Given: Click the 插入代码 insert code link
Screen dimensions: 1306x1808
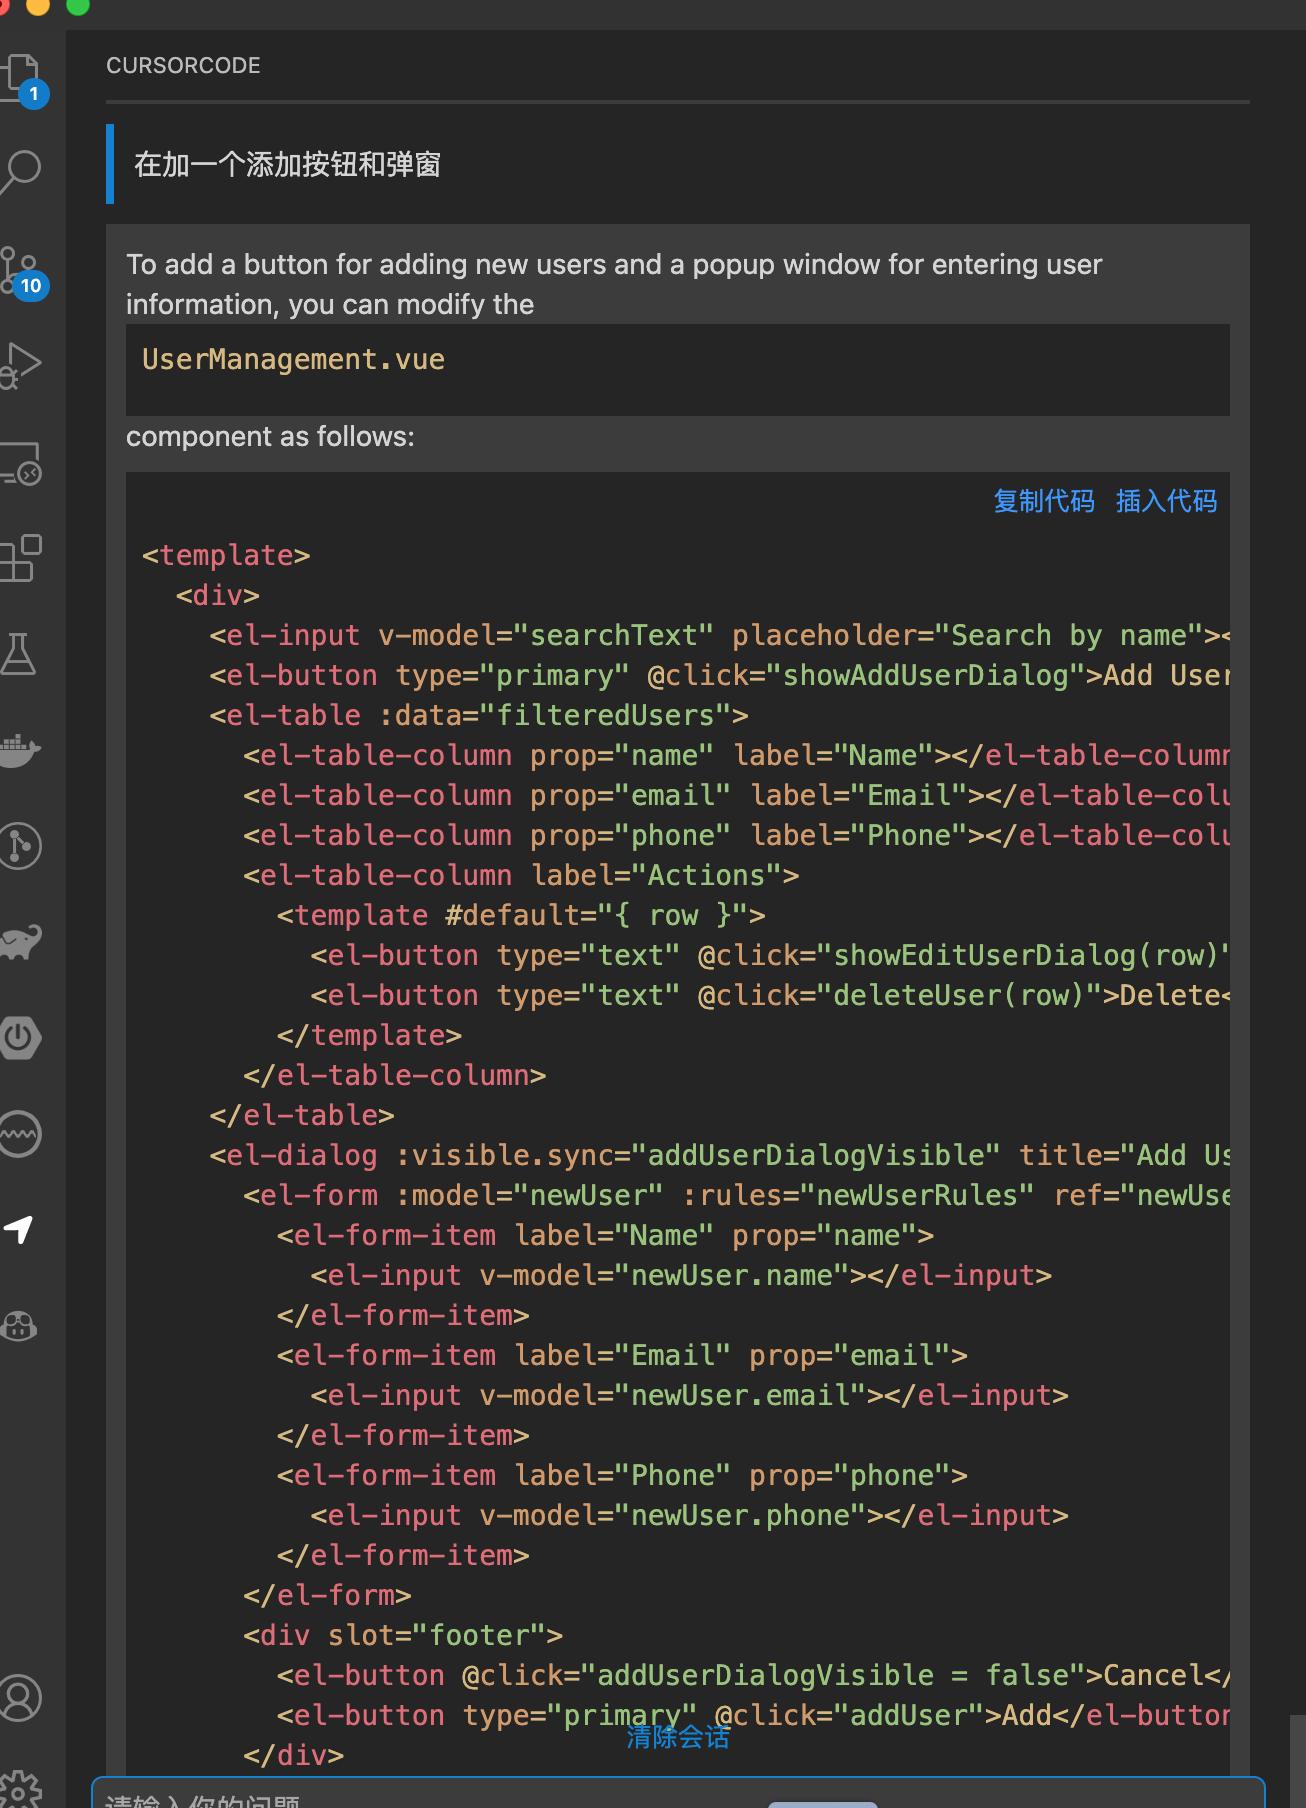Looking at the screenshot, I should (x=1166, y=501).
